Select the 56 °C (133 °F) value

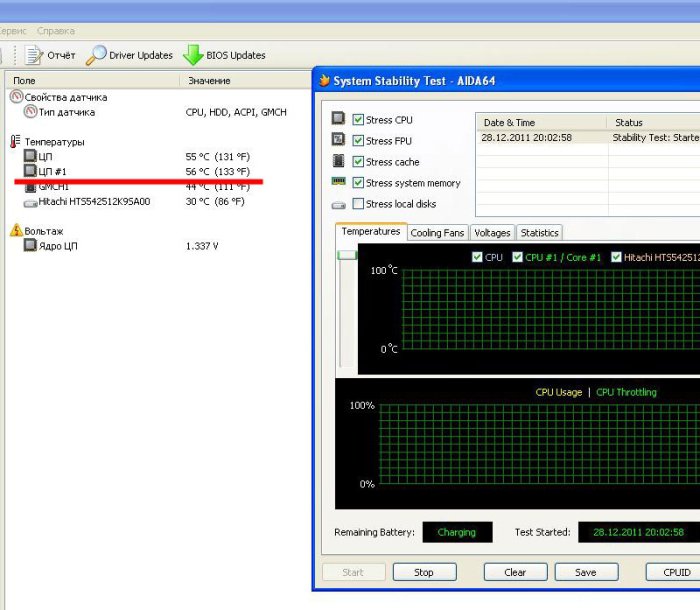click(217, 171)
